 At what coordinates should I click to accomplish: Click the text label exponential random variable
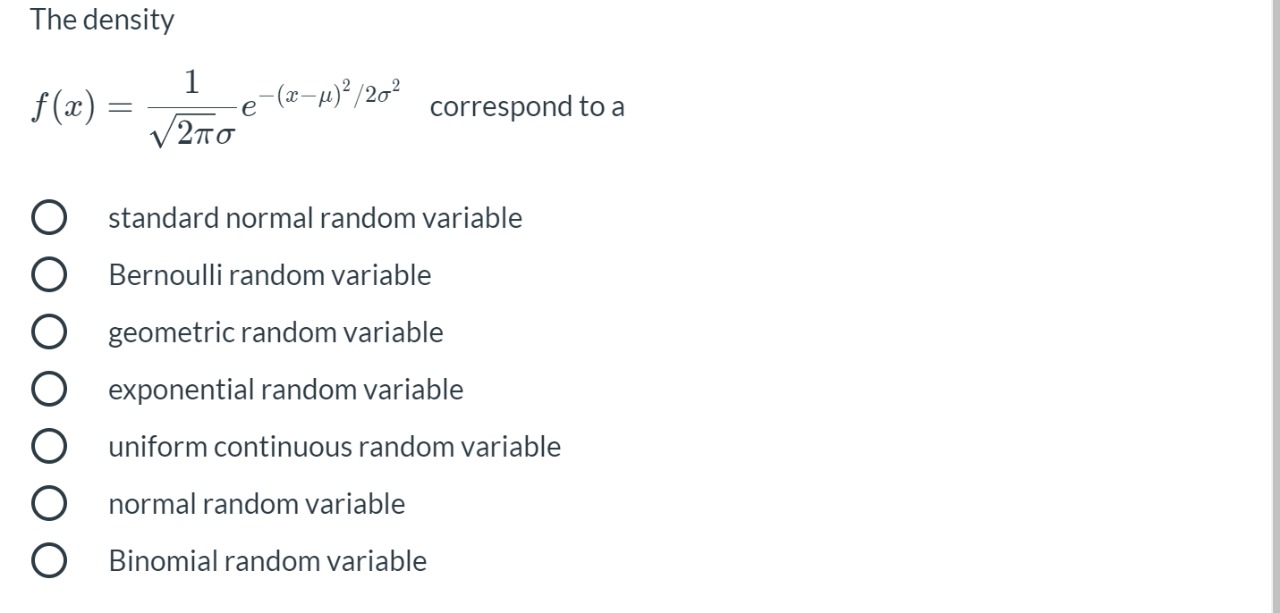(x=285, y=390)
